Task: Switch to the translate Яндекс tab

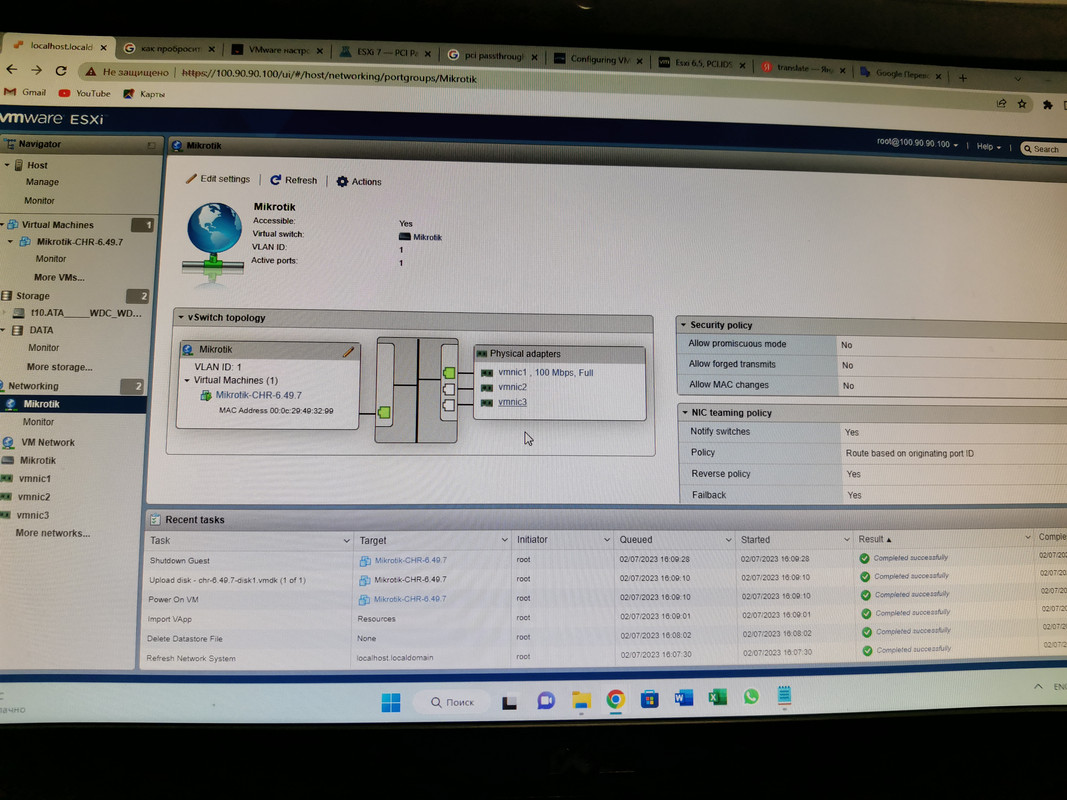Action: [804, 68]
